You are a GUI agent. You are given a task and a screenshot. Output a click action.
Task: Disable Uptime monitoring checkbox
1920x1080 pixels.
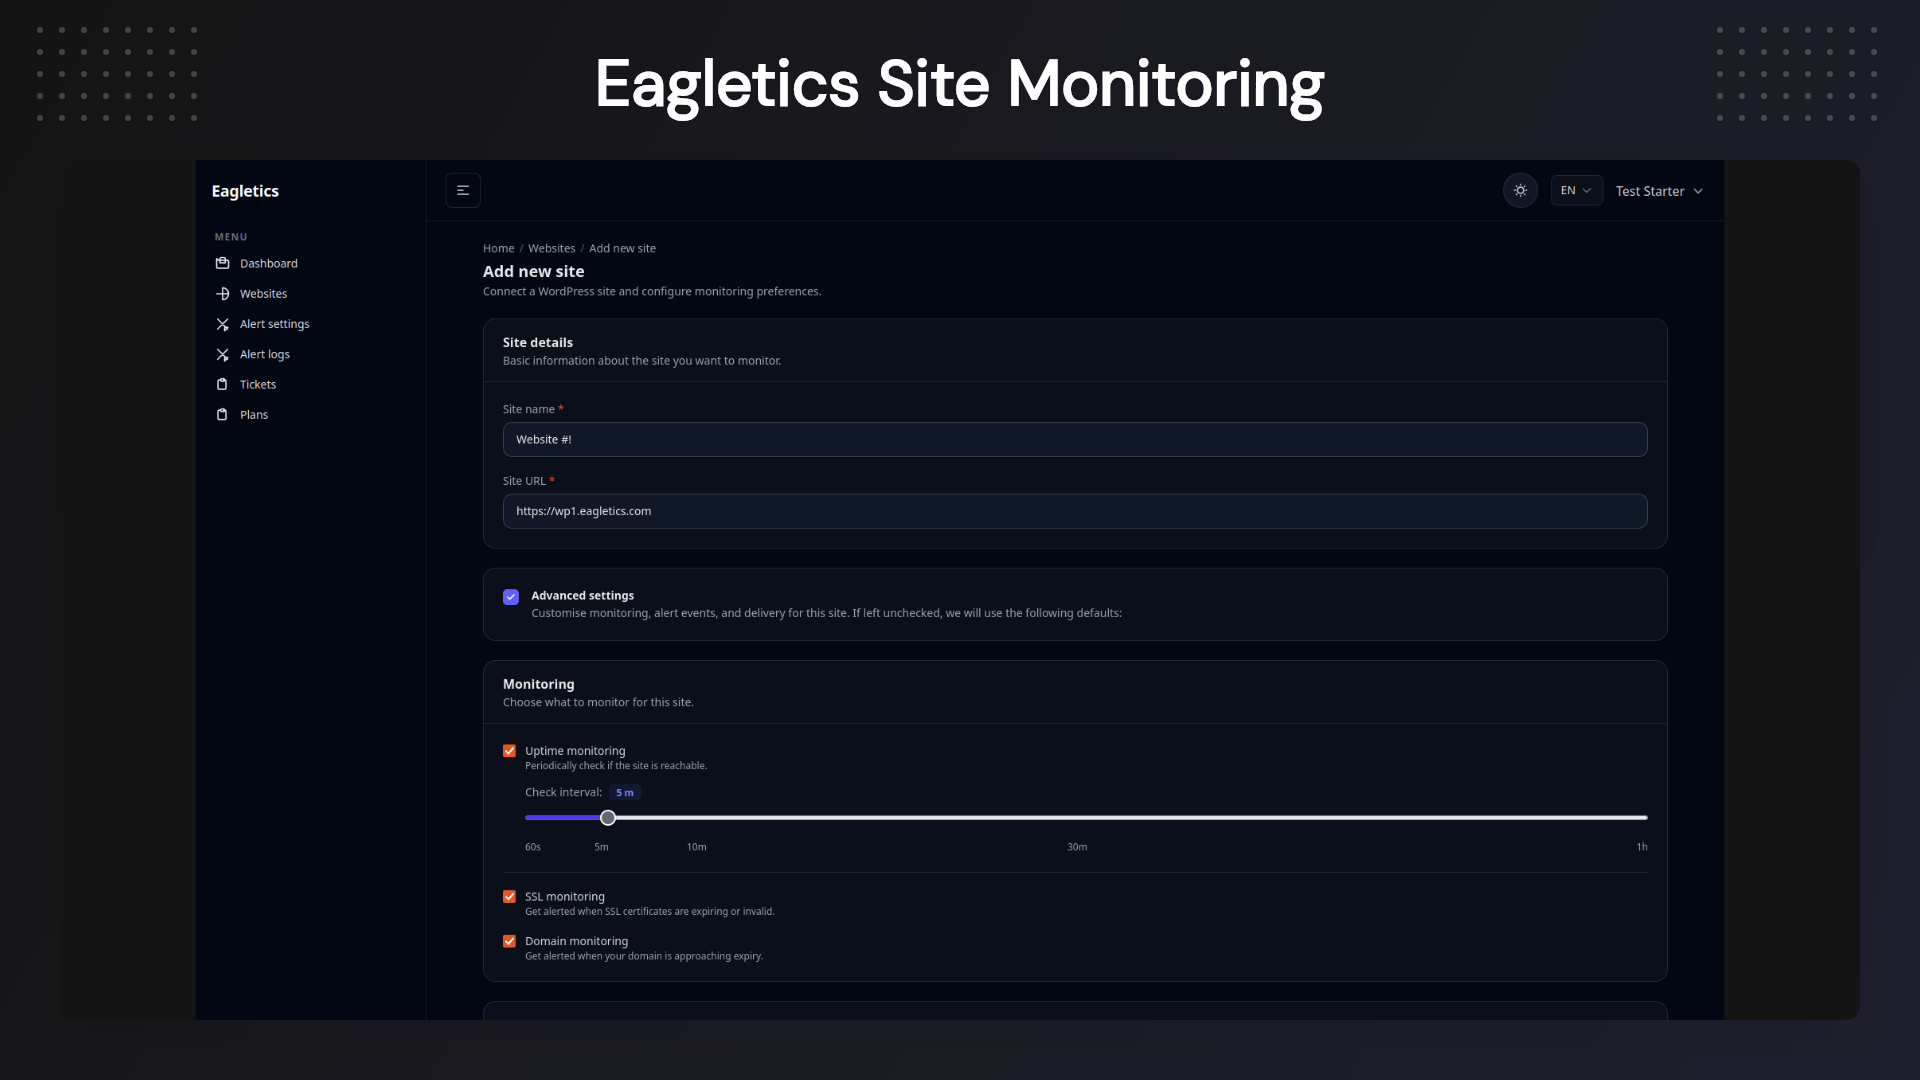coord(510,751)
